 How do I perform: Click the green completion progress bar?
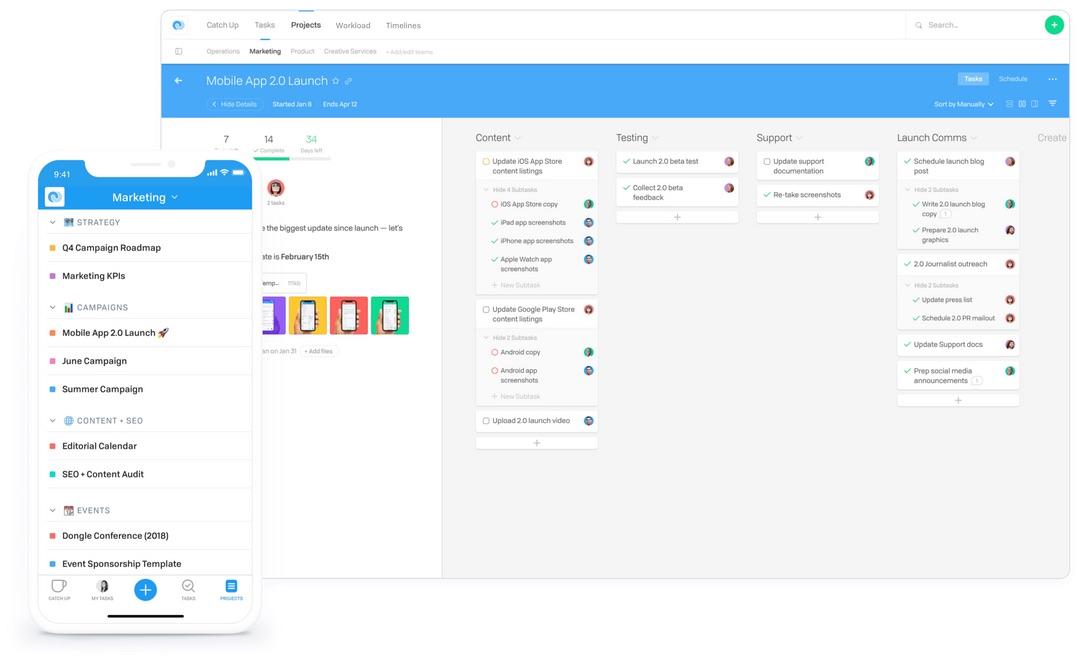click(x=271, y=158)
